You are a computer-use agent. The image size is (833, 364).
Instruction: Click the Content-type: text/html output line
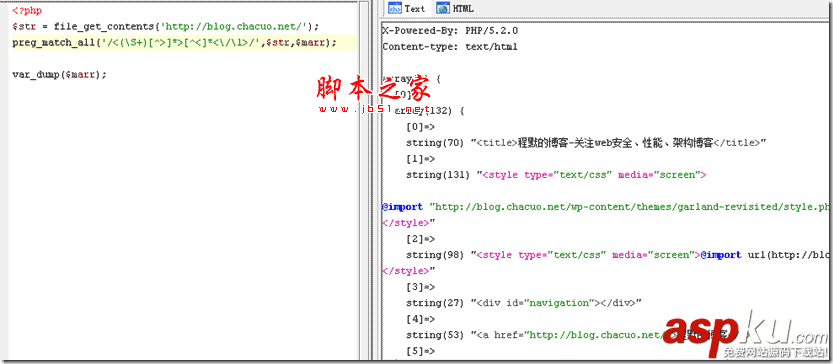[x=449, y=47]
